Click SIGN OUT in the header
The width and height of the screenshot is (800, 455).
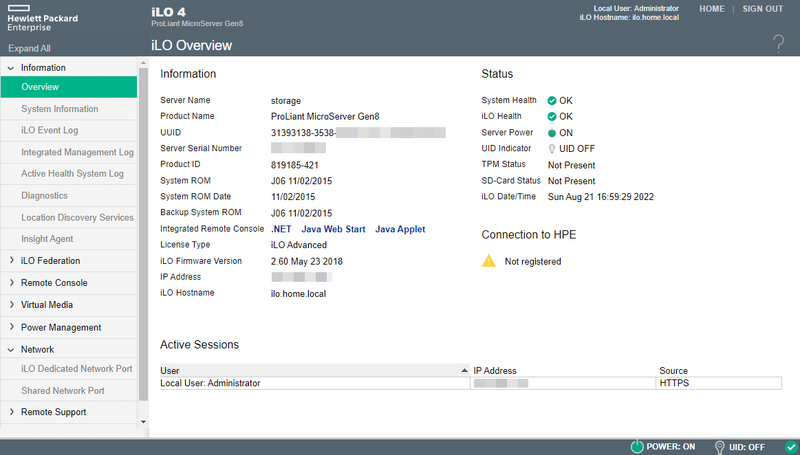(762, 9)
